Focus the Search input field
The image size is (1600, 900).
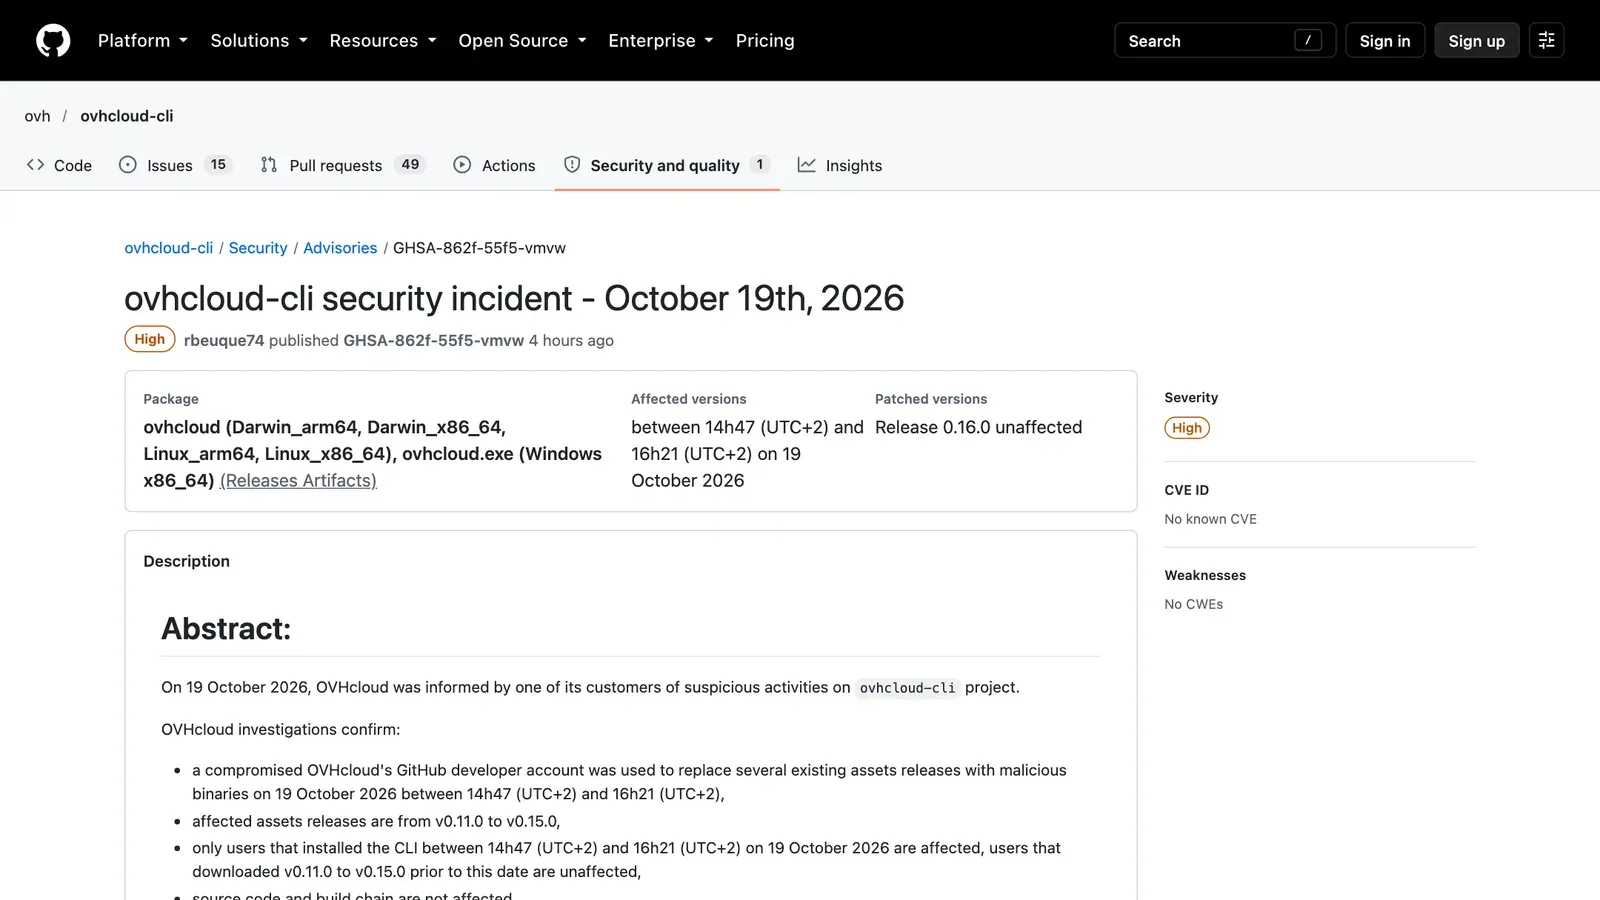[1225, 41]
